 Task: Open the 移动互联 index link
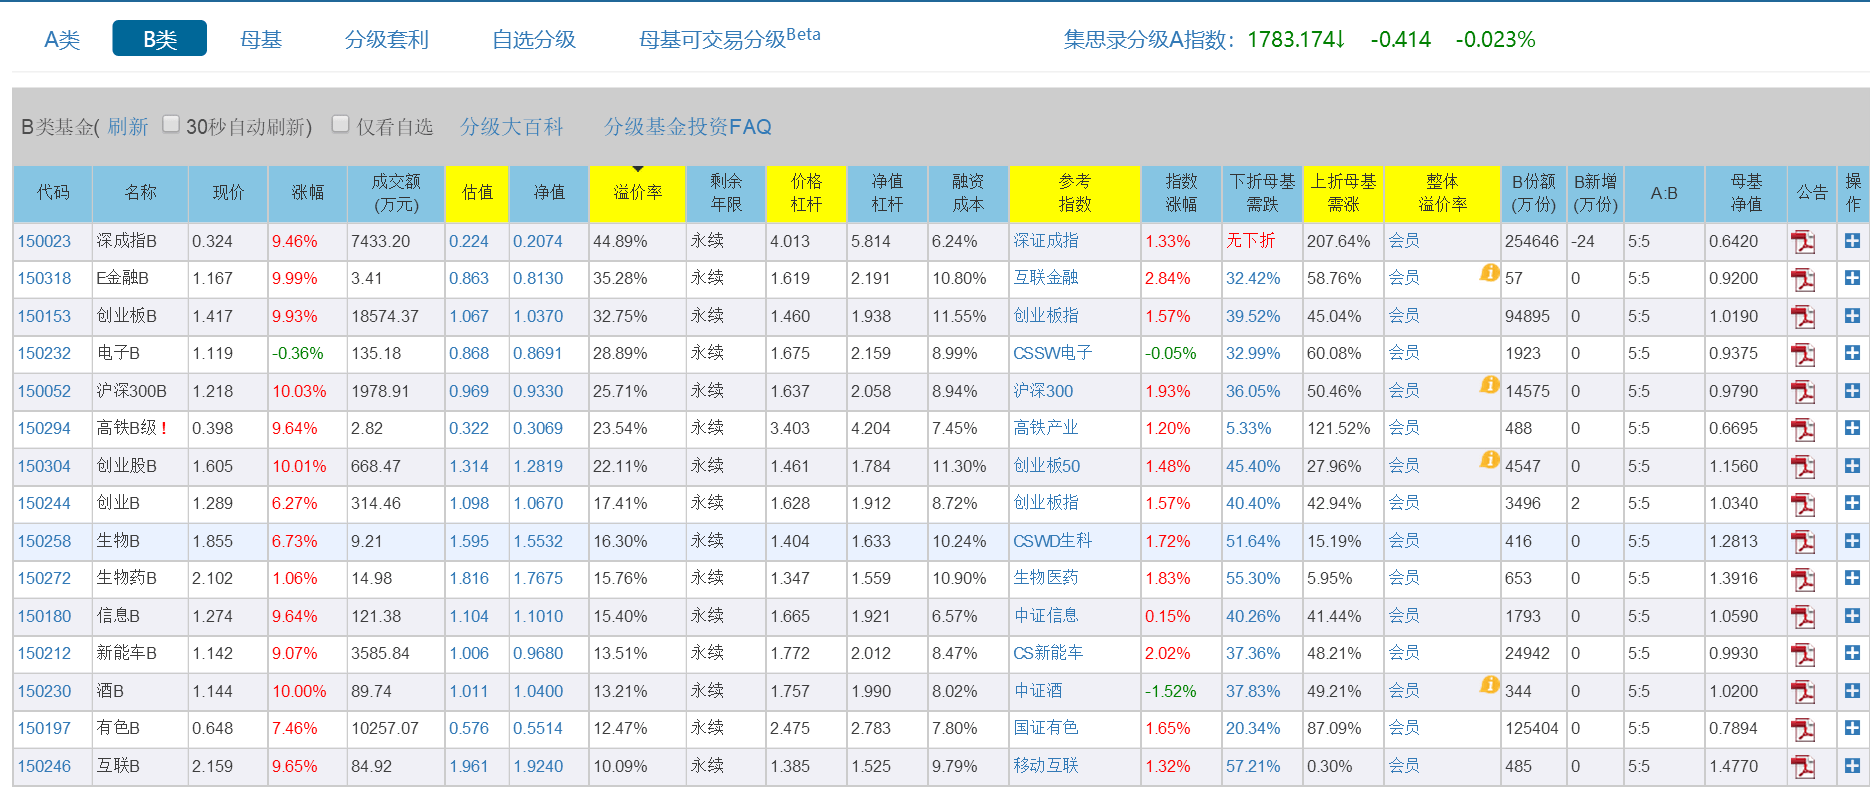tap(1046, 766)
